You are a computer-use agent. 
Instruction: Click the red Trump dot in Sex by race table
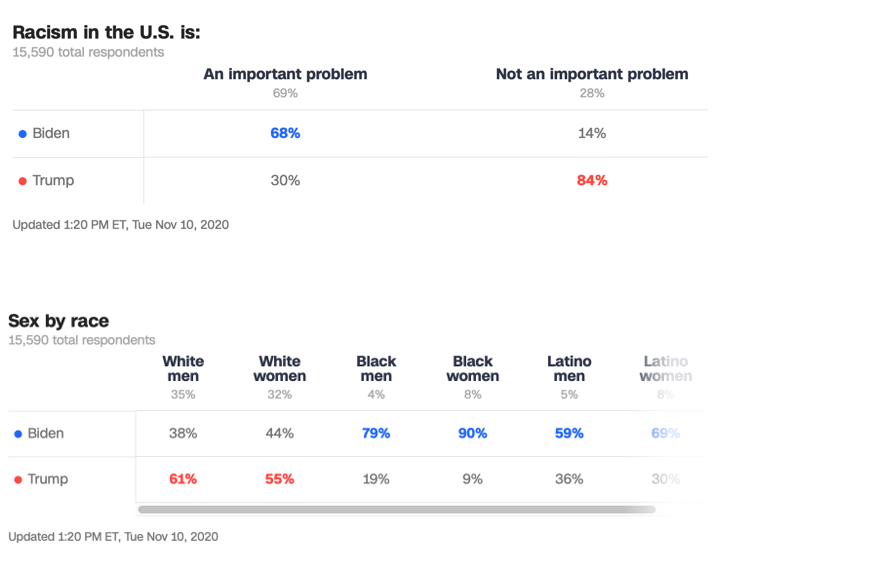coord(18,480)
